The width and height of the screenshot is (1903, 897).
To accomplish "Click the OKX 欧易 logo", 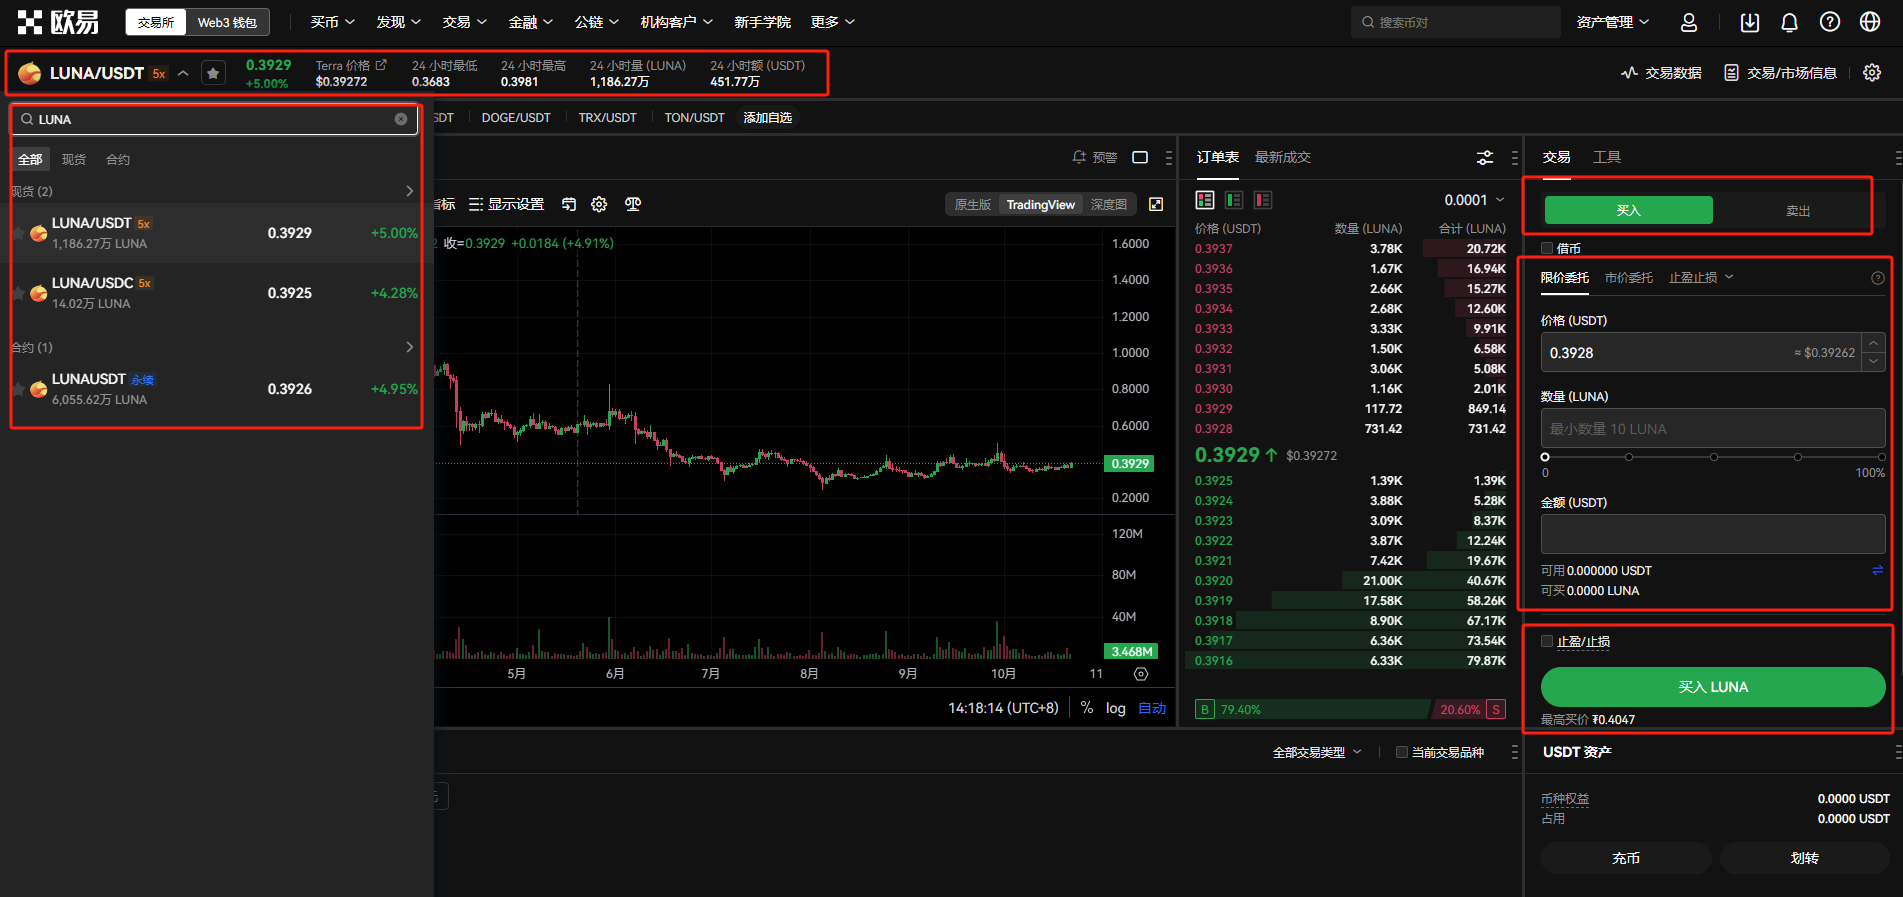I will pyautogui.click(x=58, y=22).
